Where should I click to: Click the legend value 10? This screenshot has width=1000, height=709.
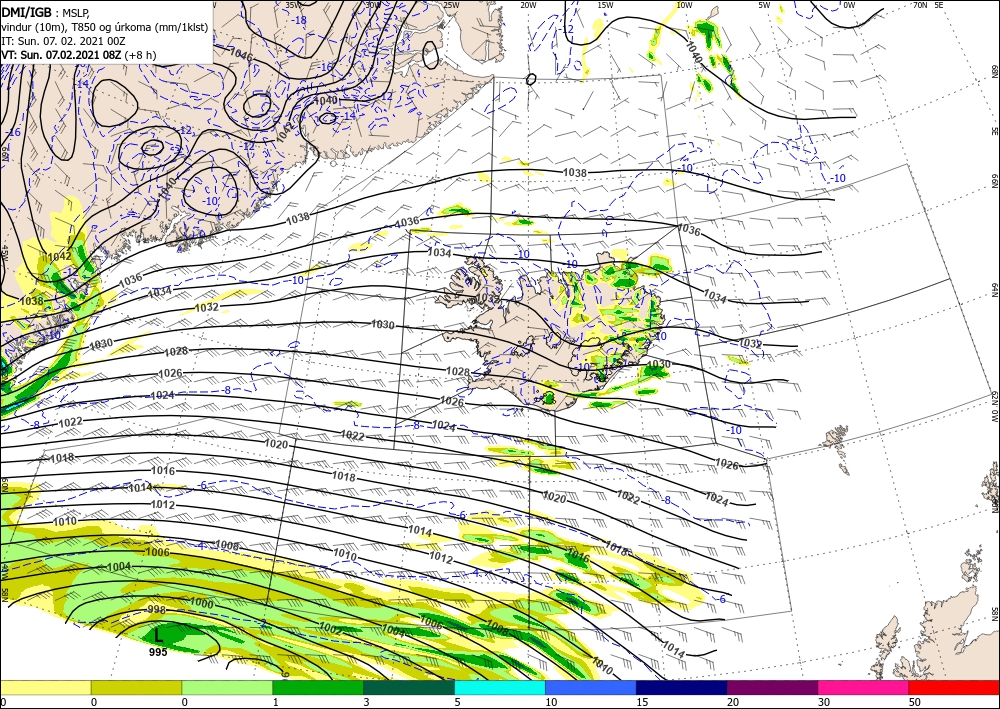[x=551, y=703]
